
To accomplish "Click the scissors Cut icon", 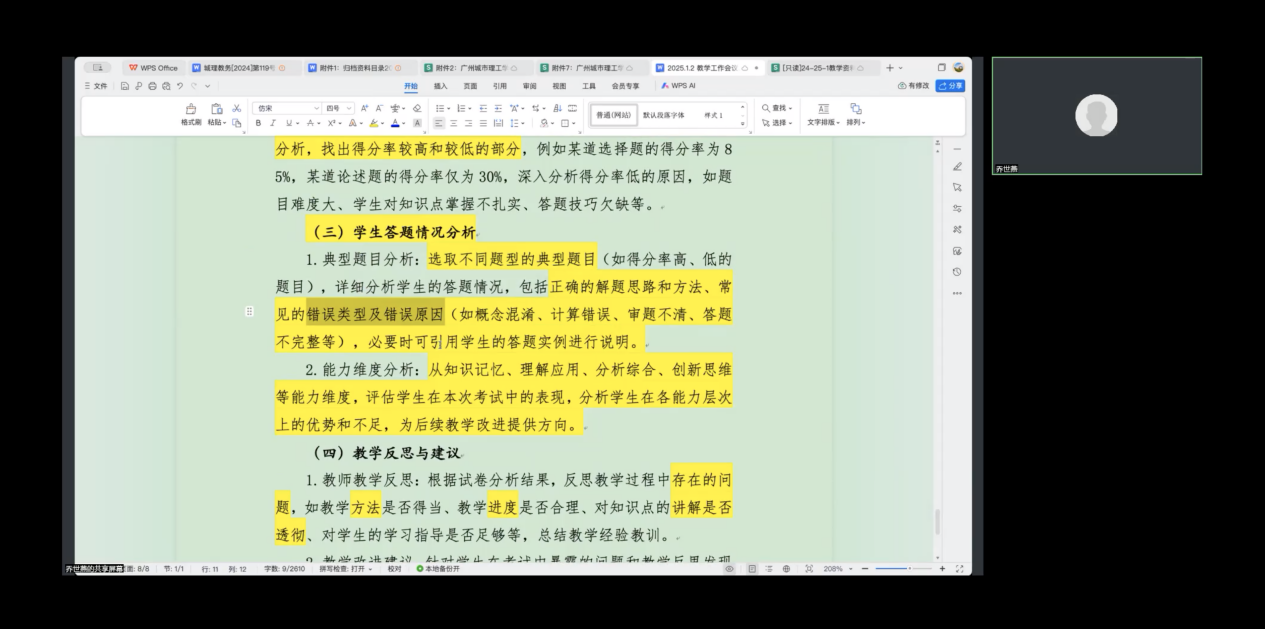I will 237,108.
